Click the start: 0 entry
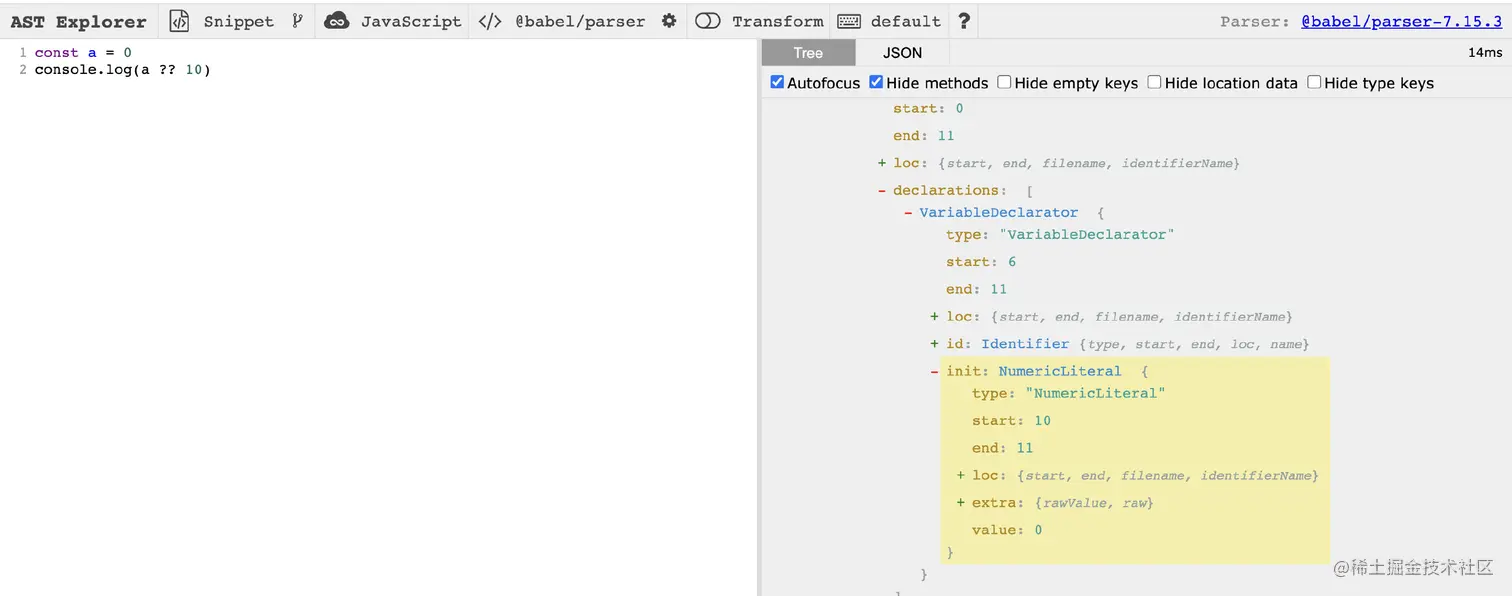Viewport: 1512px width, 596px height. pyautogui.click(x=928, y=108)
